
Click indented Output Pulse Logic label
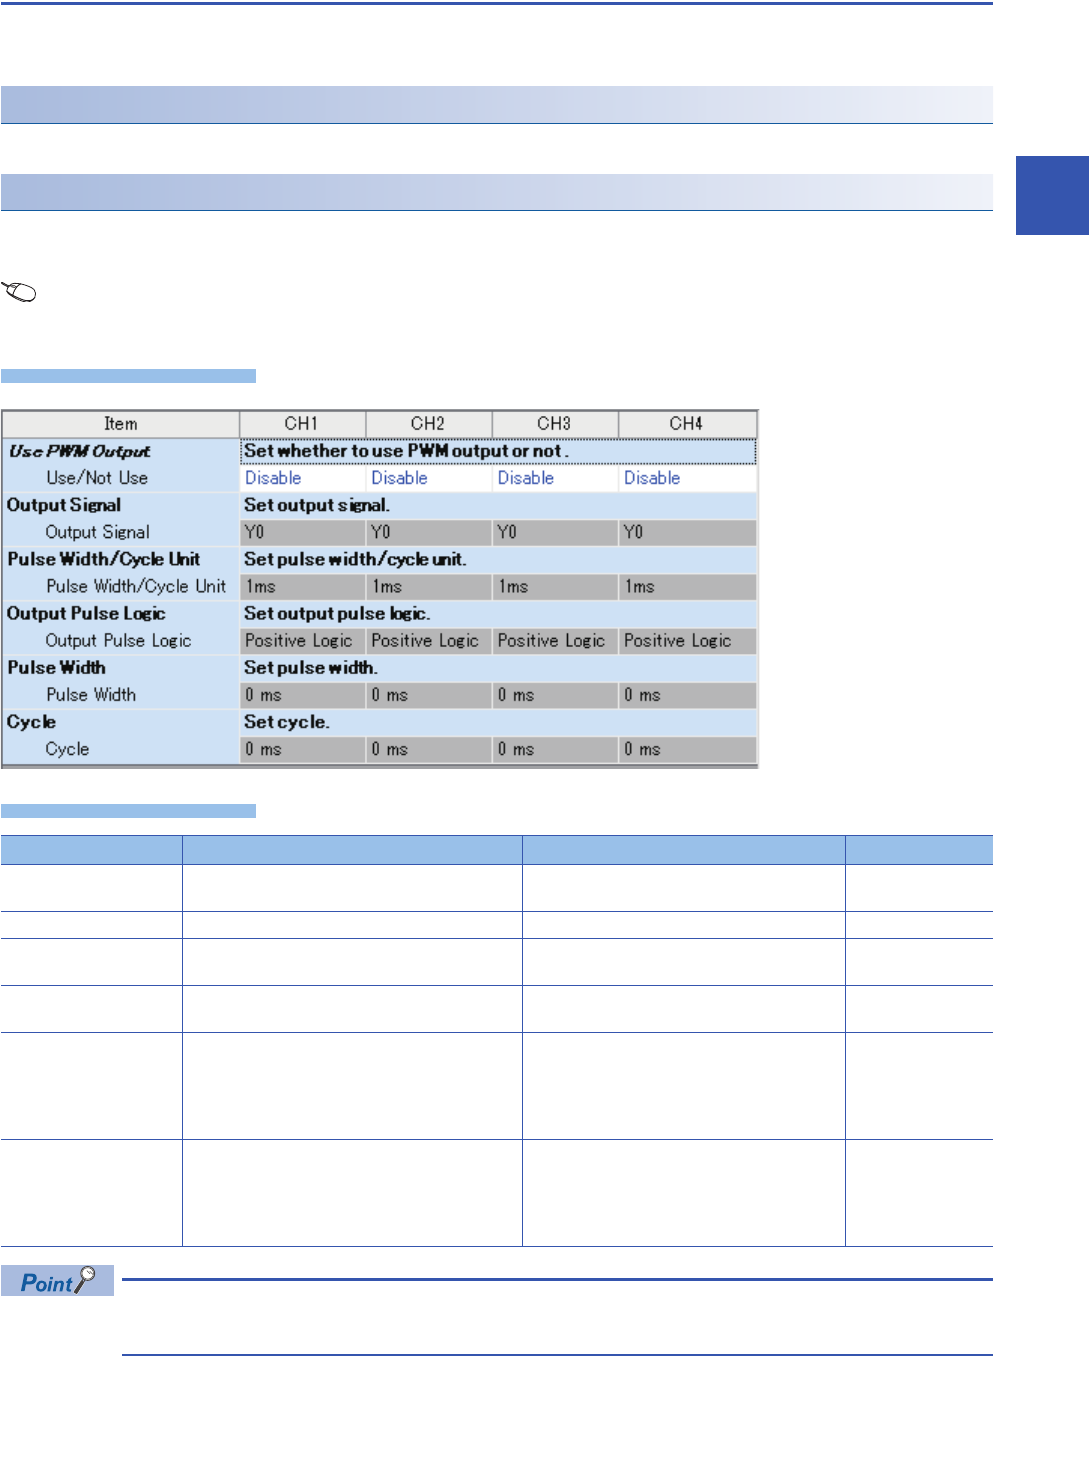pyautogui.click(x=118, y=640)
